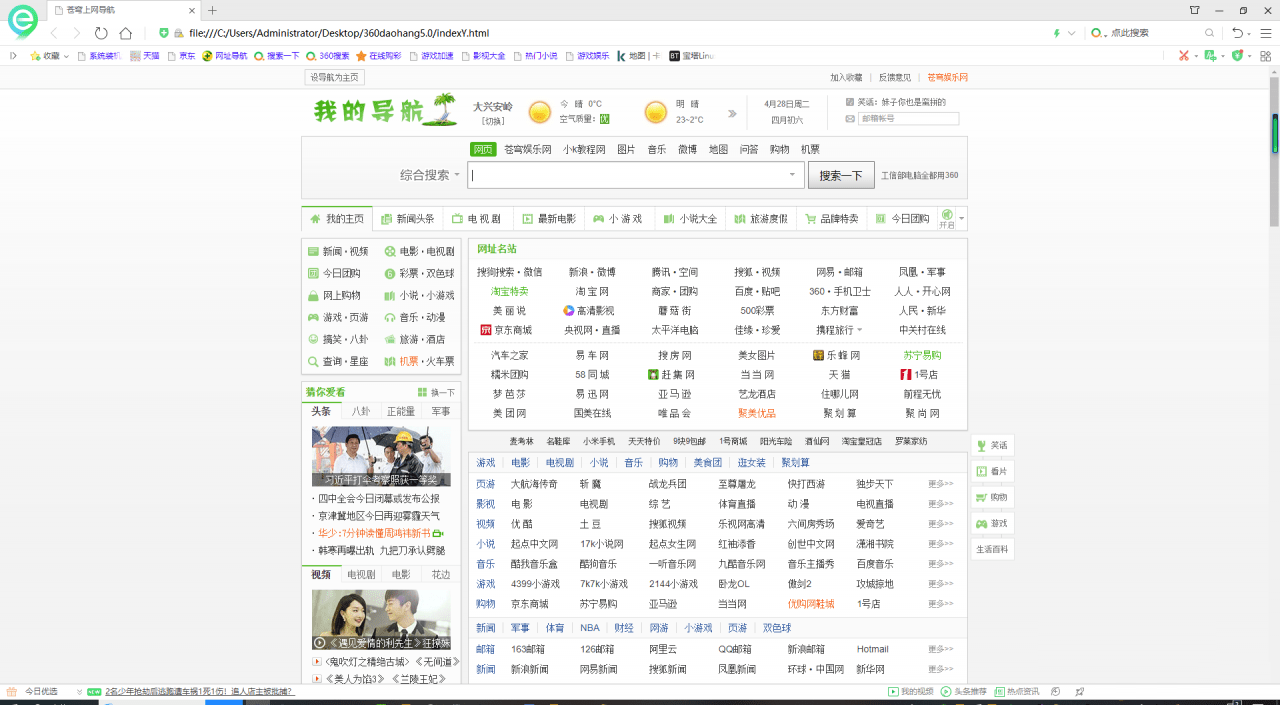Open search box suggestion dropdown arrow

[x=792, y=175]
